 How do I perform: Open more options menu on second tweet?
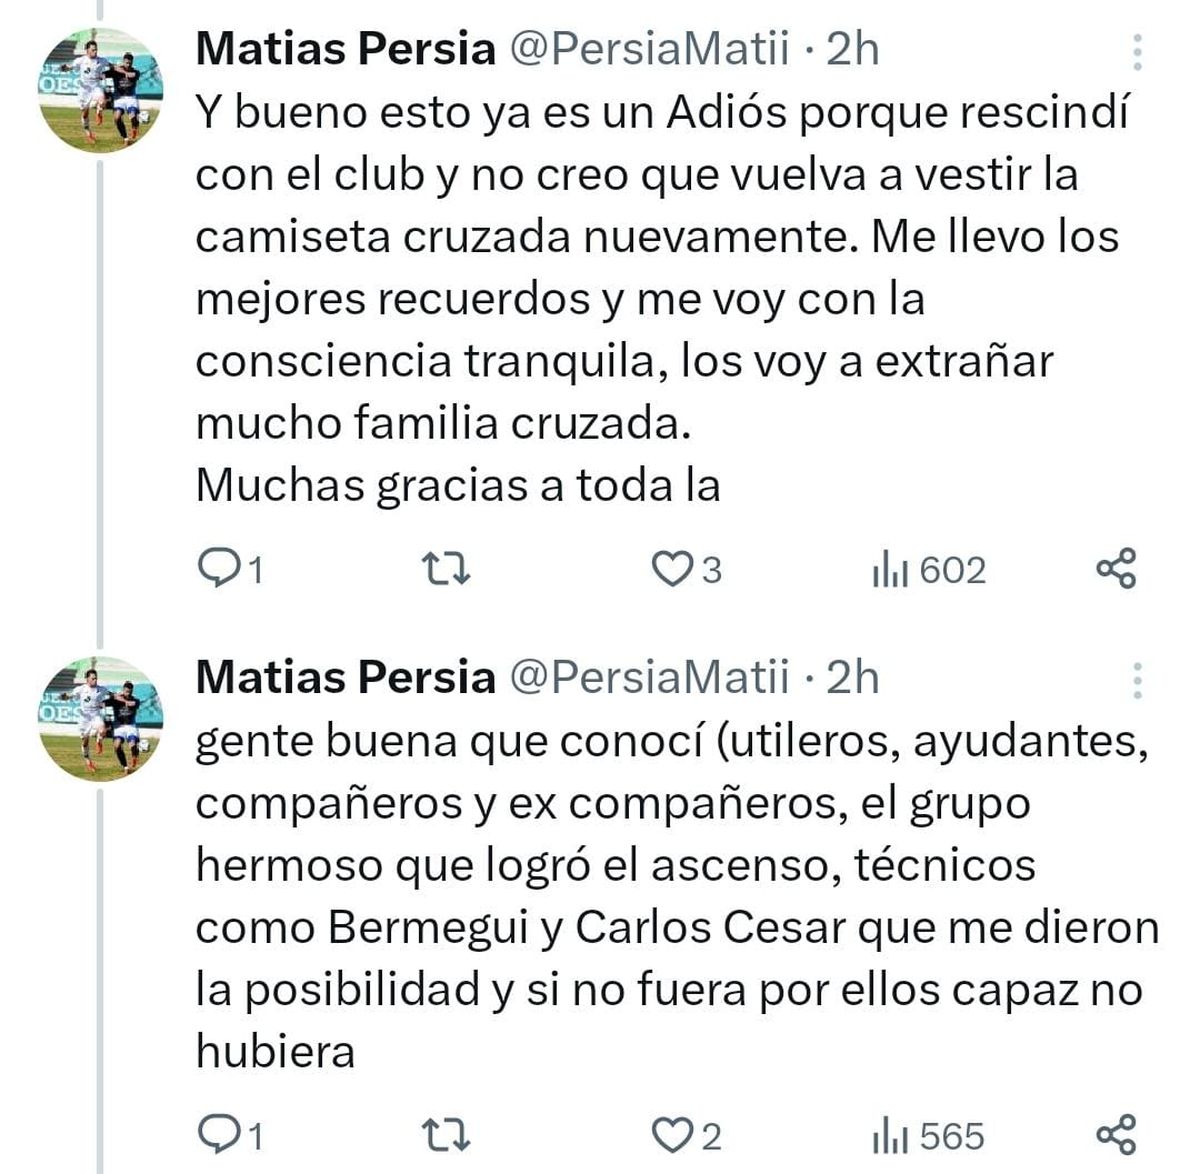1137,680
